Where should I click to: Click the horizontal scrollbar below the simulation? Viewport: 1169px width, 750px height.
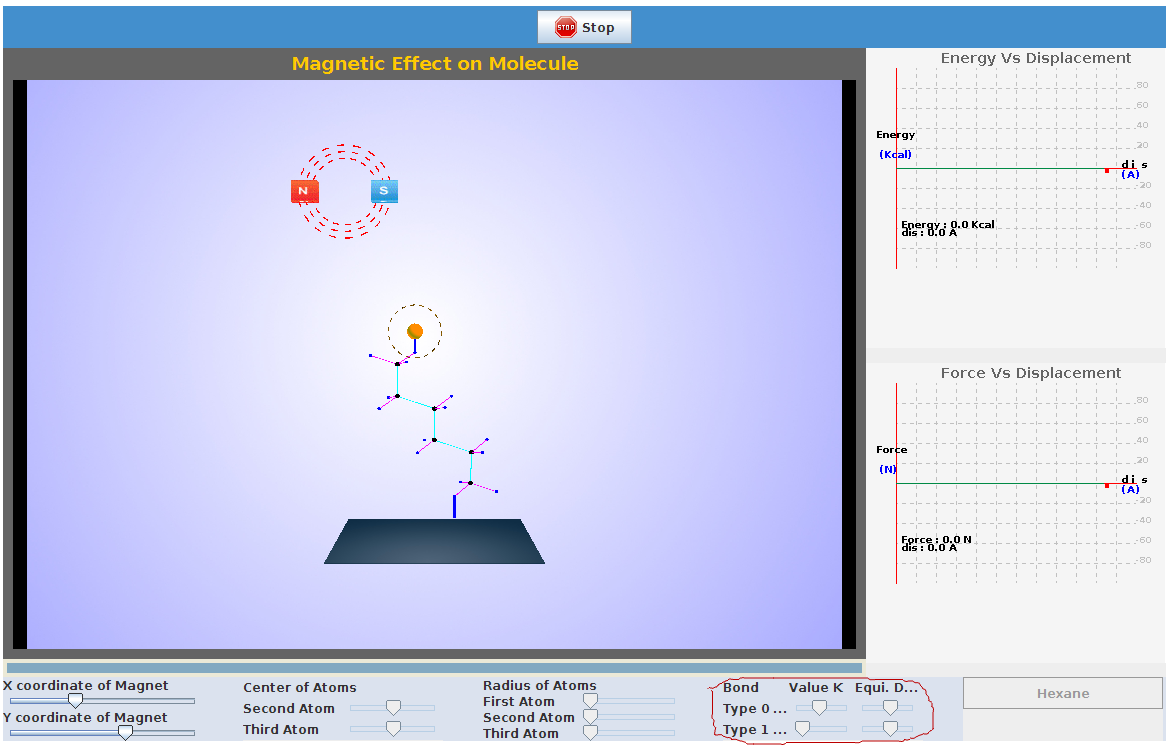(x=434, y=669)
